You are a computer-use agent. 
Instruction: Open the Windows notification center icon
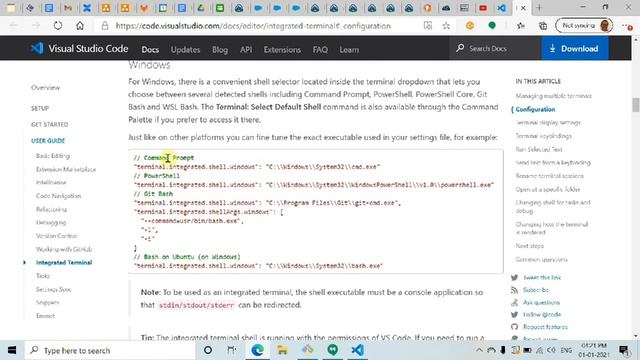623,350
